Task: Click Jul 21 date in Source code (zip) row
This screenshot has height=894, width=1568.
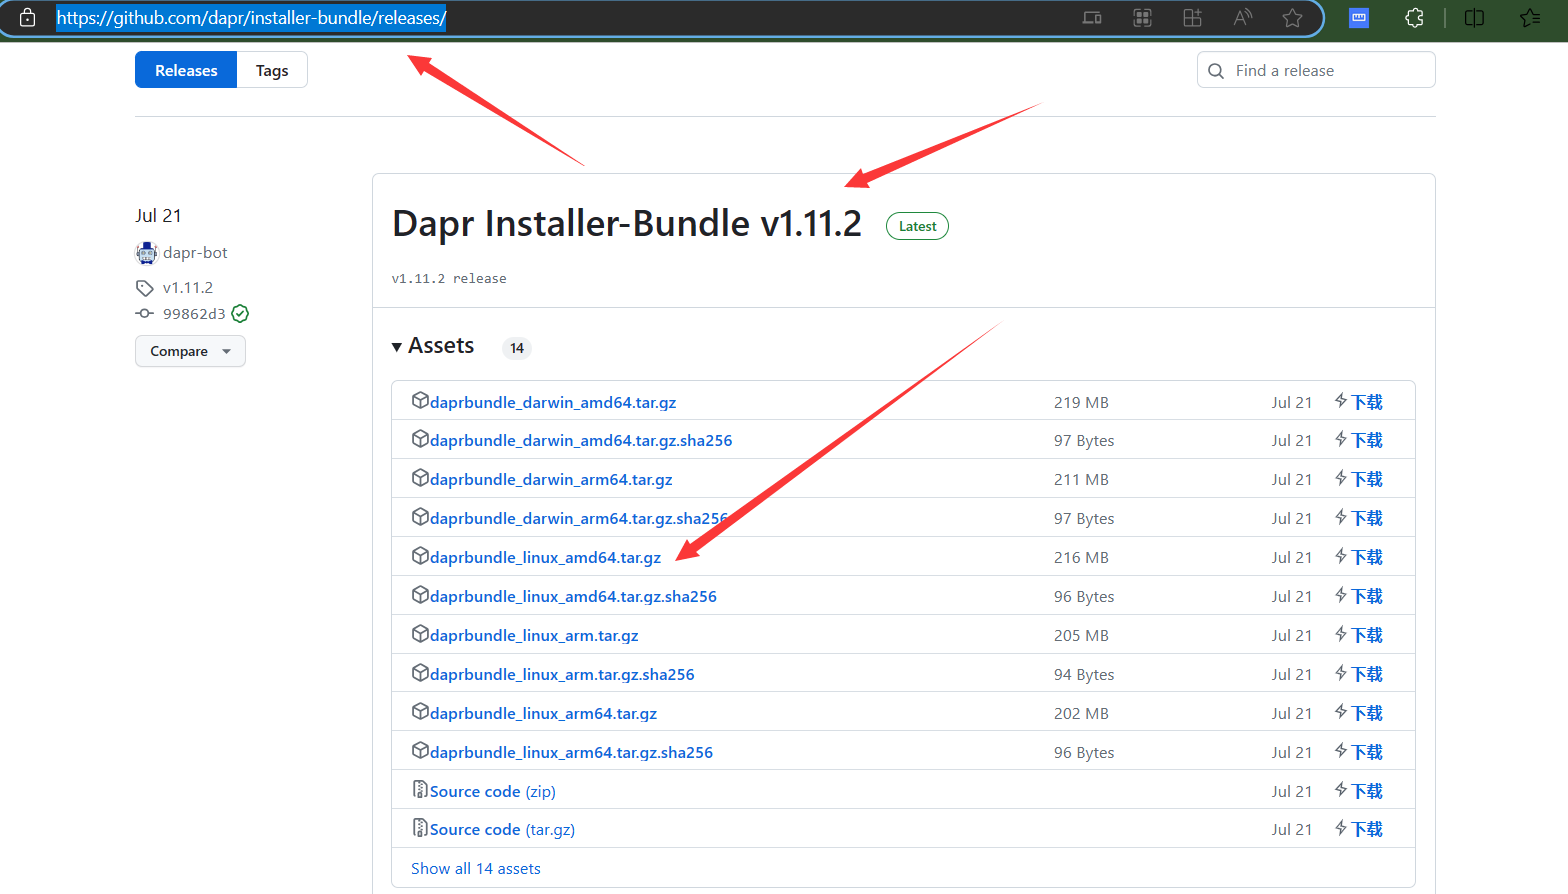Action: click(1292, 791)
